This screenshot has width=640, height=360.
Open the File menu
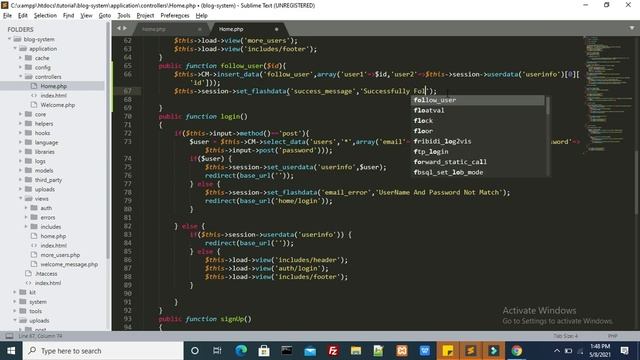click(7, 16)
